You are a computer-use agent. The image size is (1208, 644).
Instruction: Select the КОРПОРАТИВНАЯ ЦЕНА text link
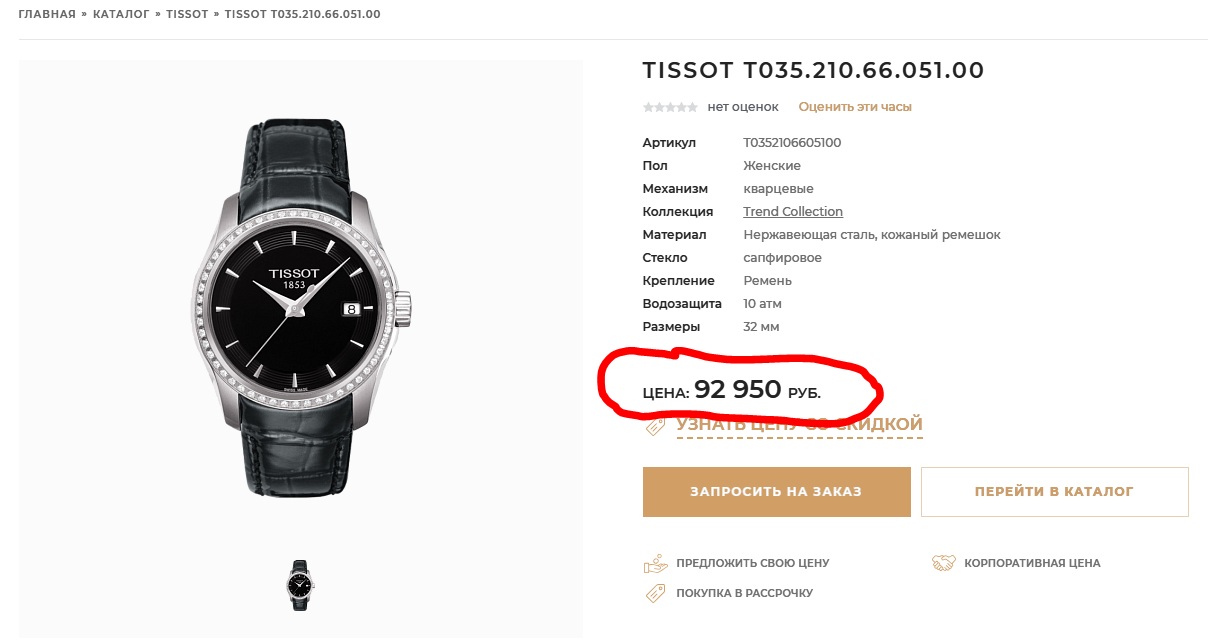pyautogui.click(x=1032, y=563)
